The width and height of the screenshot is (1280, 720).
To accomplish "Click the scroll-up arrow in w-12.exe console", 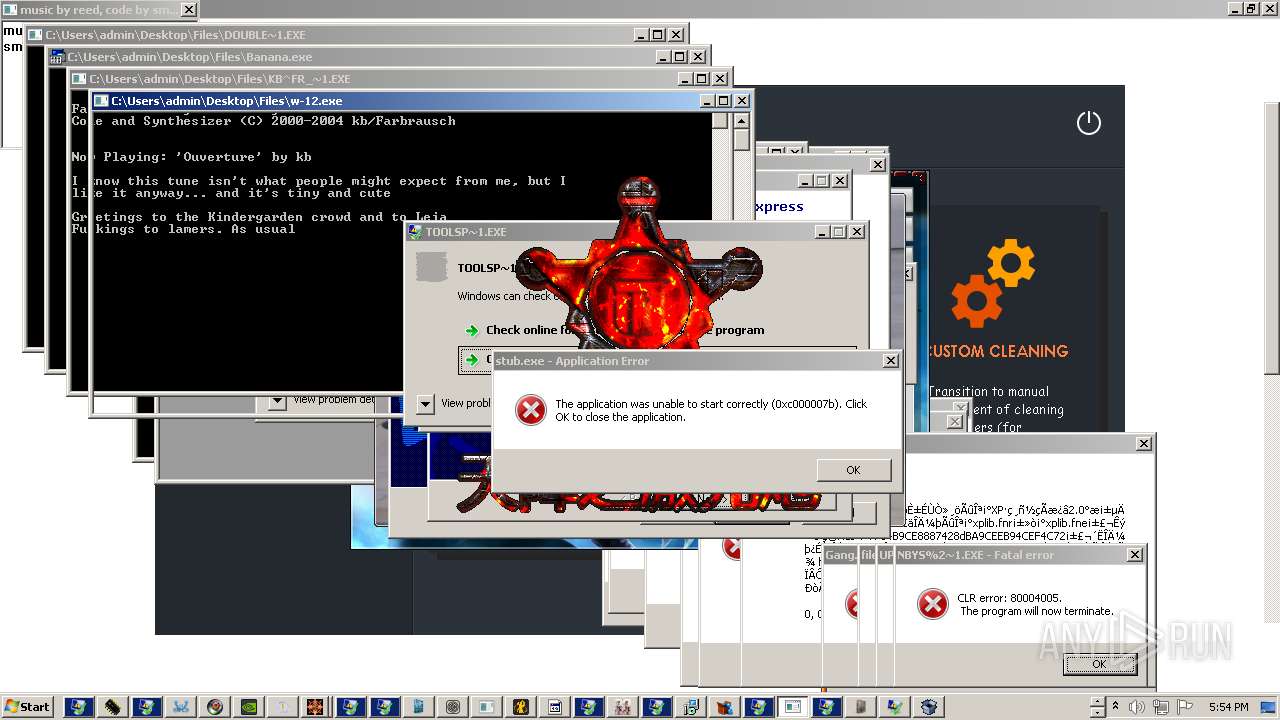I will 741,120.
